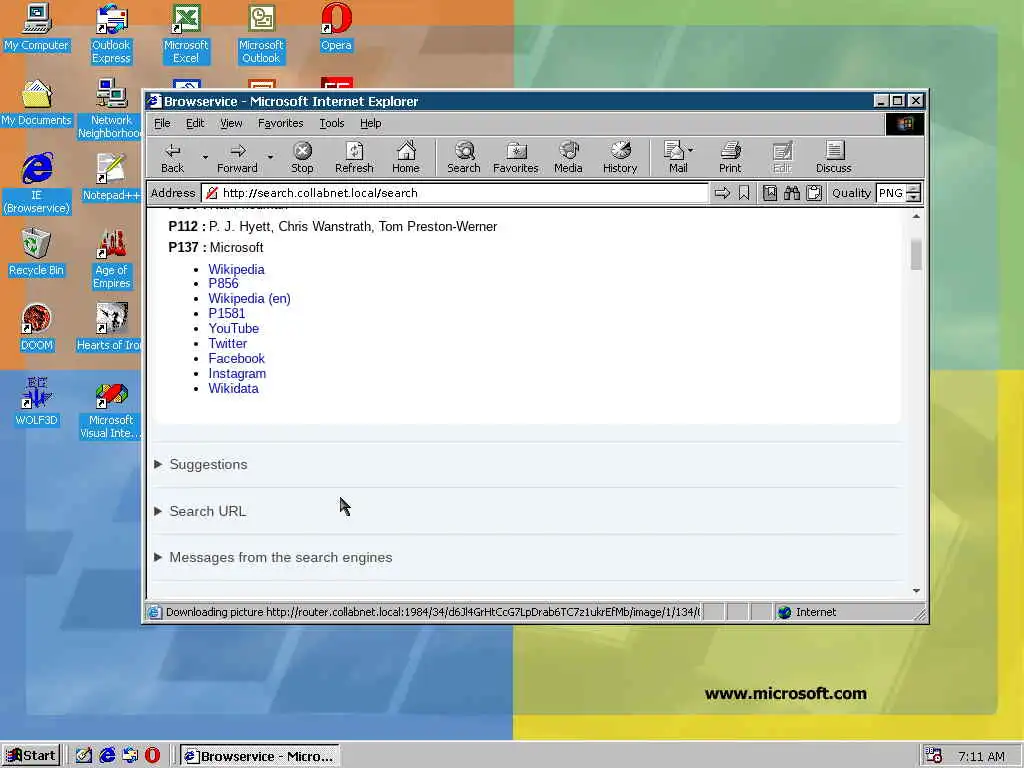The width and height of the screenshot is (1024, 768).
Task: Select Microsoft Visual InterDev desktop icon
Action: (x=111, y=409)
